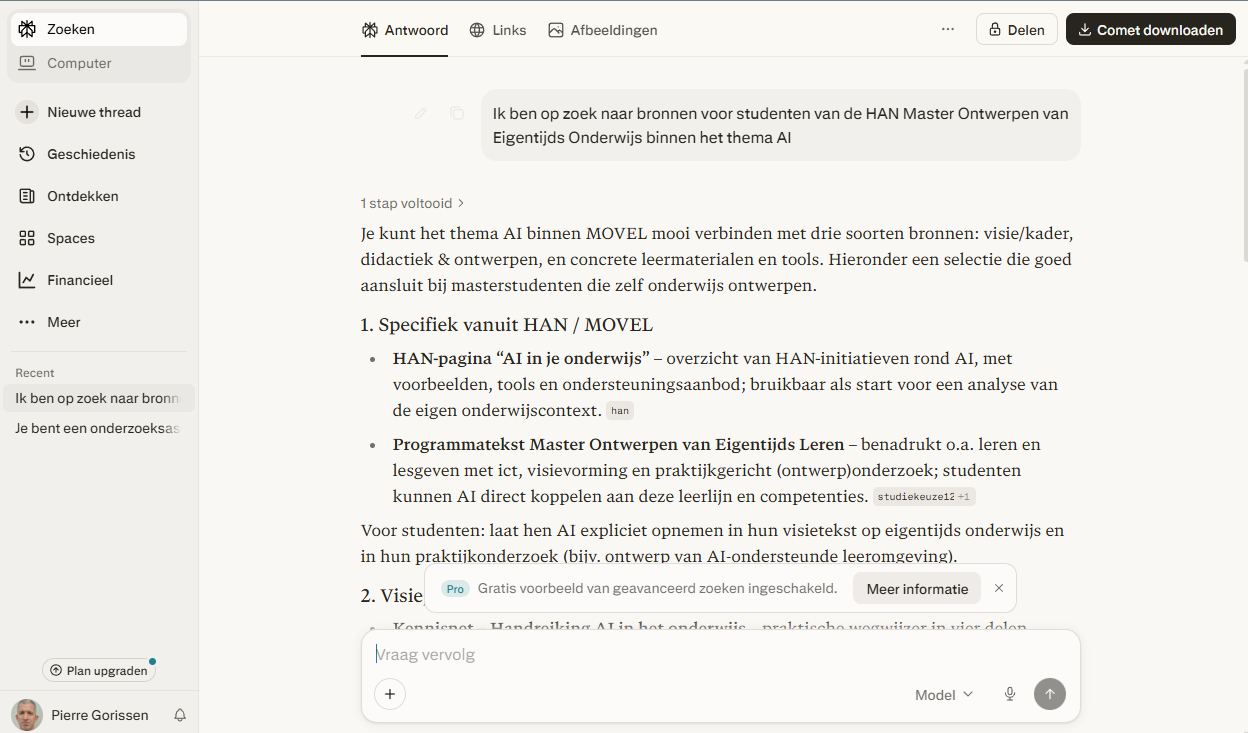This screenshot has height=733, width=1248.
Task: Click the Comet downloaden button
Action: coord(1150,30)
